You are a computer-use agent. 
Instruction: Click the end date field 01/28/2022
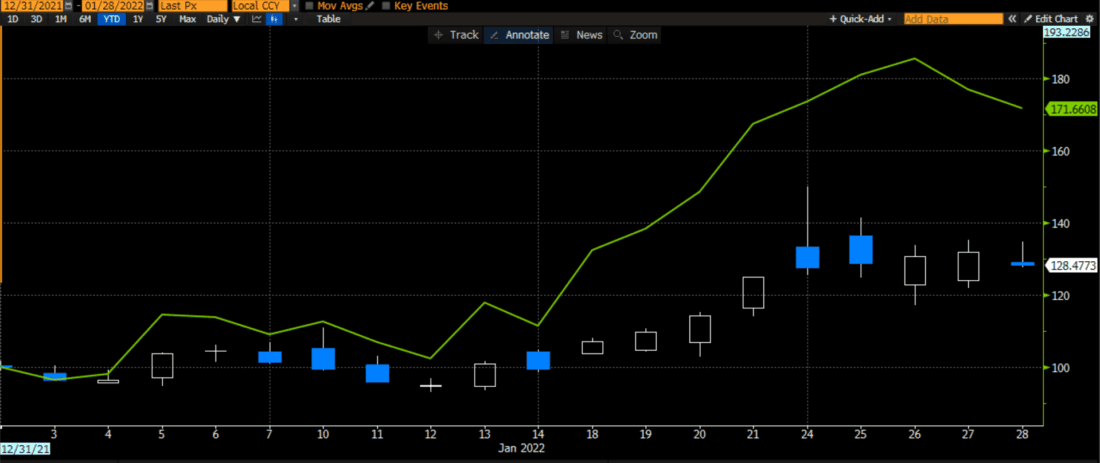pos(113,6)
